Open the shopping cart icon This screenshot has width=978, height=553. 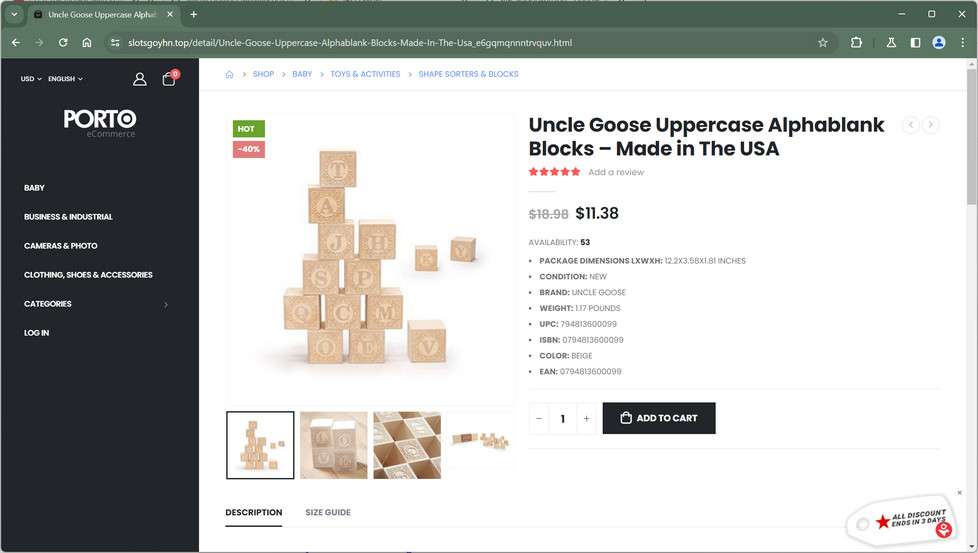[x=168, y=79]
